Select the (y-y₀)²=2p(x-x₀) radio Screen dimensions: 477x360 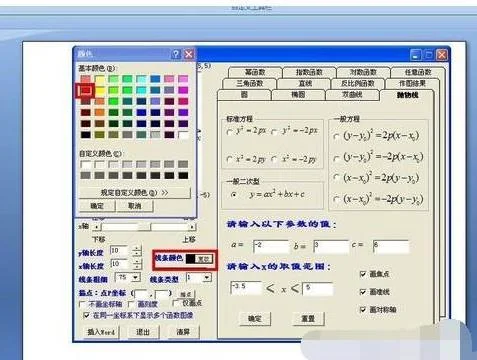point(337,136)
